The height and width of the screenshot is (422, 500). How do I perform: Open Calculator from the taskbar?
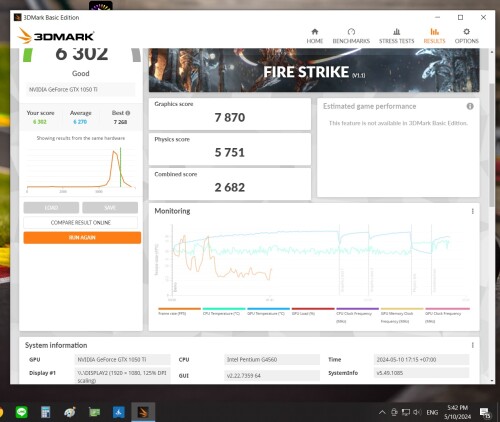(x=46, y=412)
